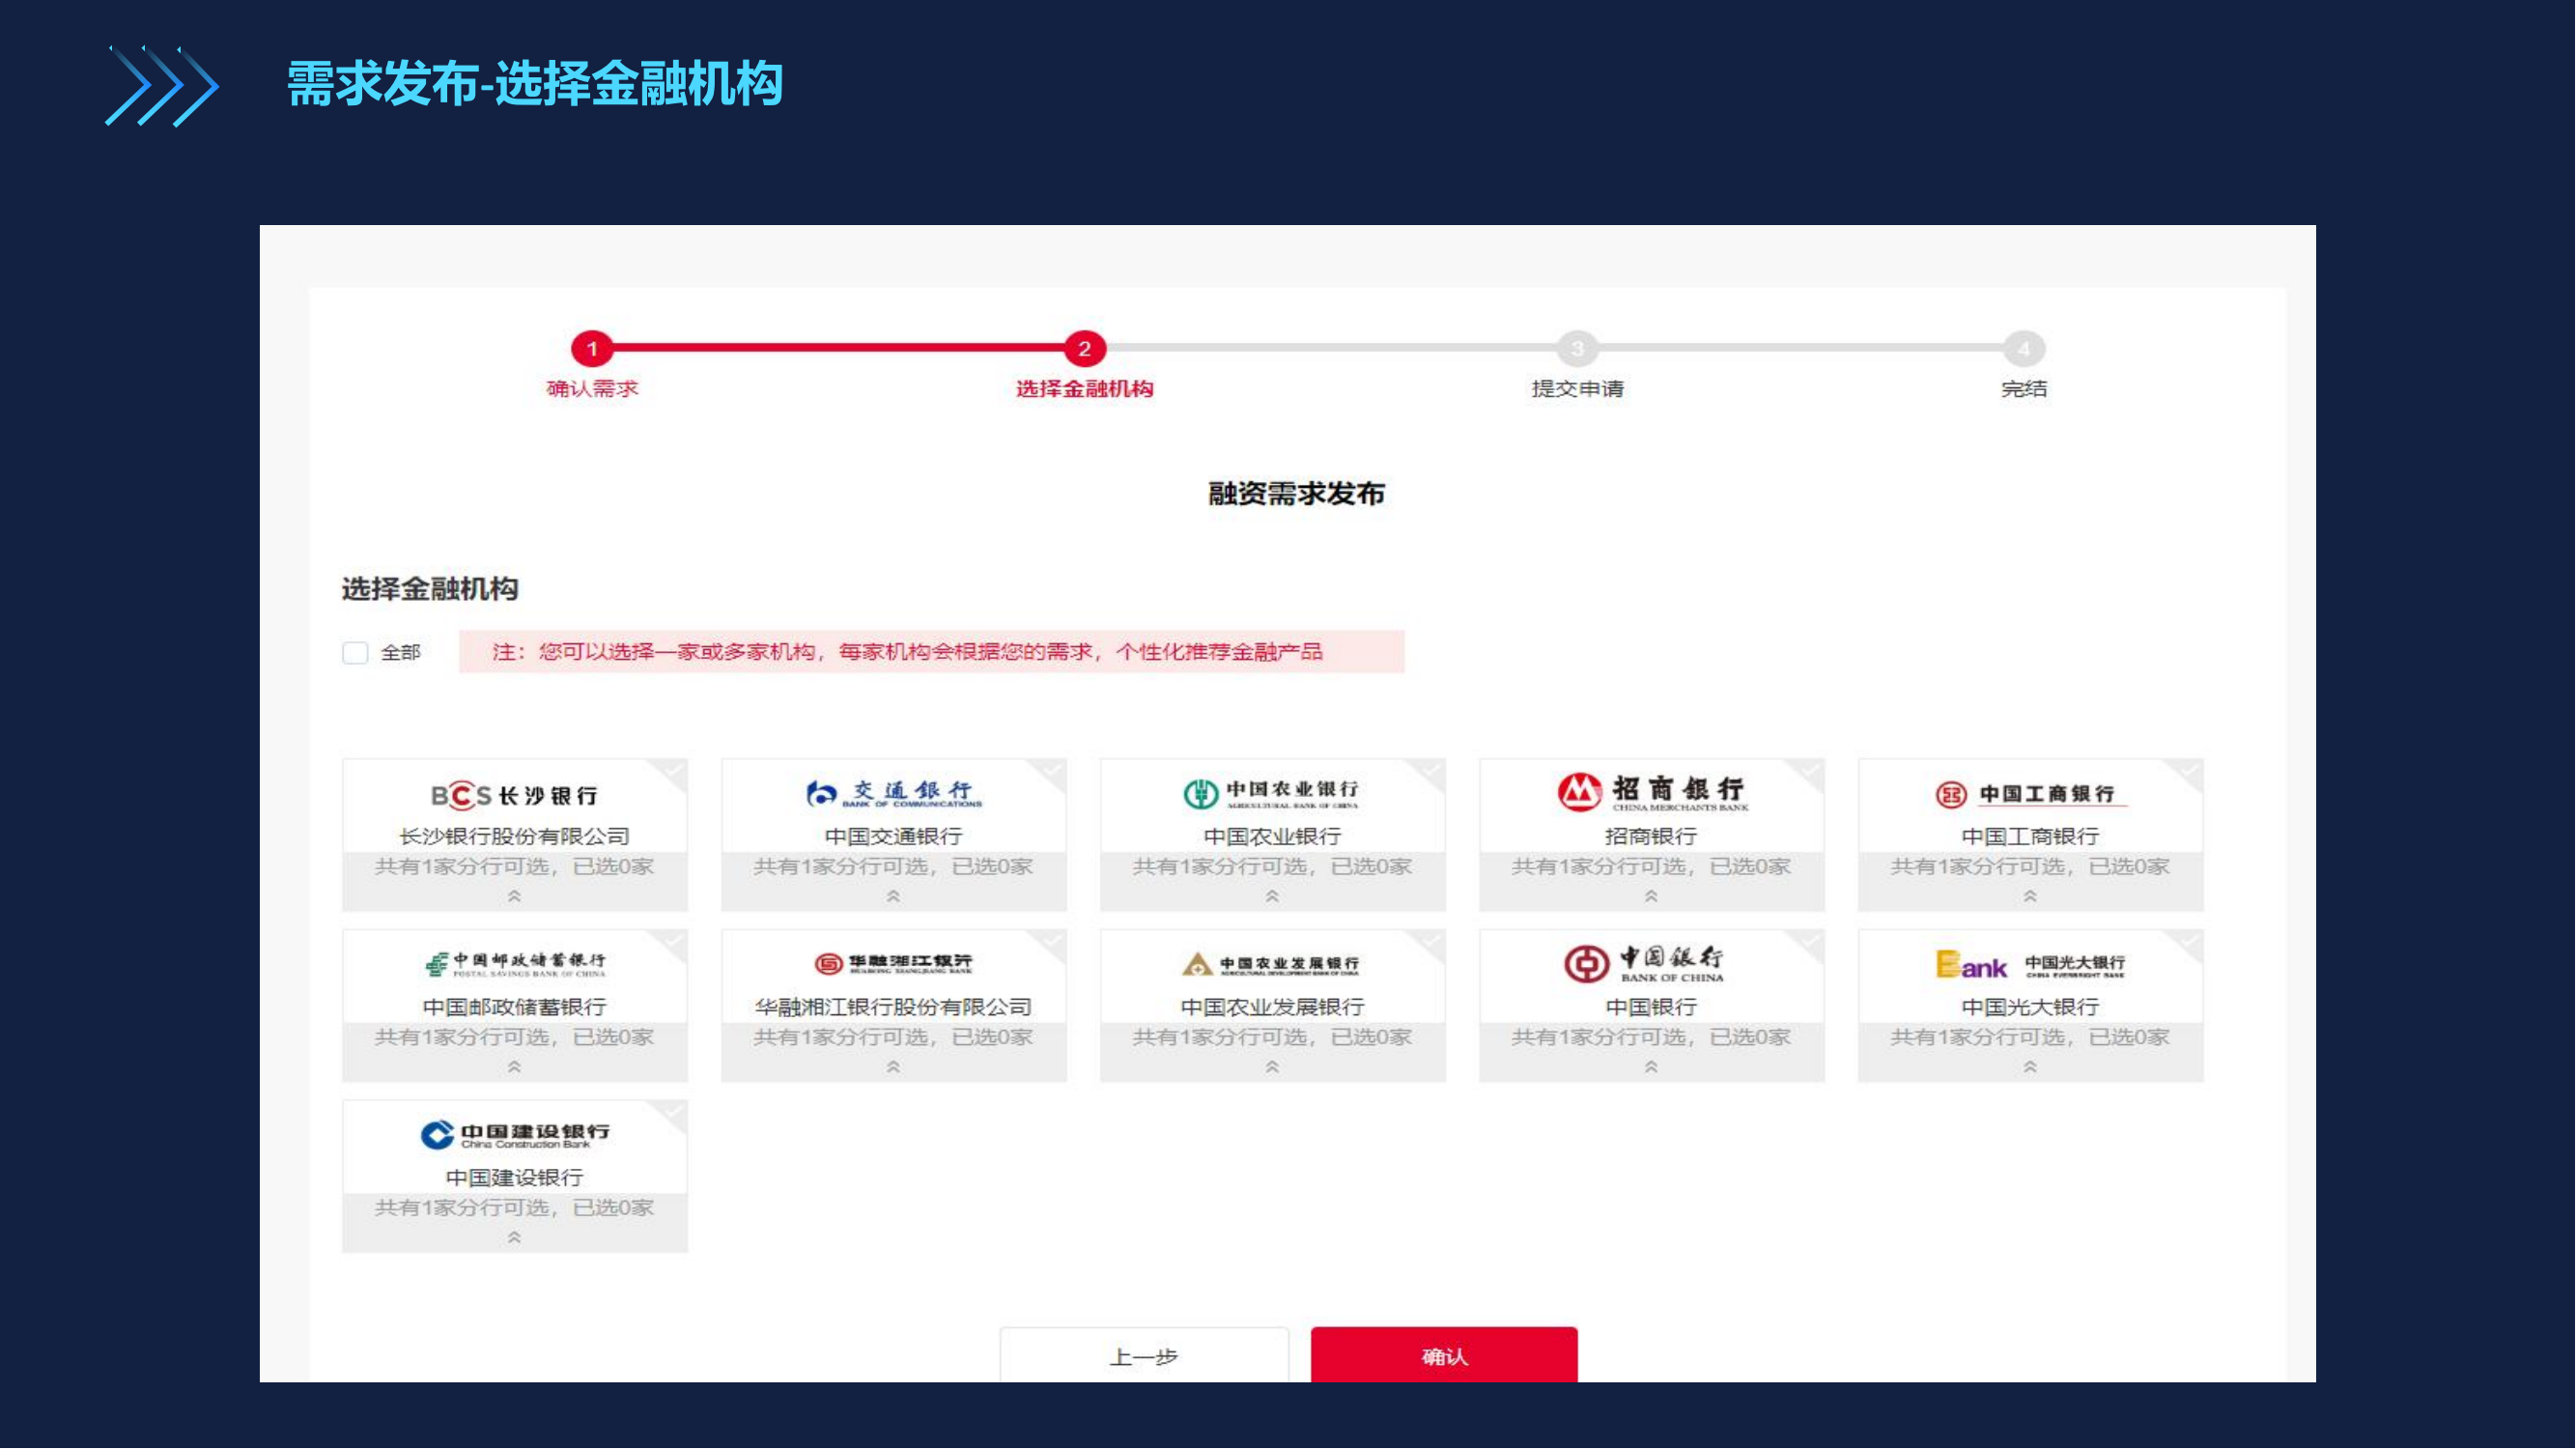The height and width of the screenshot is (1449, 2576).
Task: Toggle corner checkmark on 中国银行 card
Action: tap(1810, 942)
